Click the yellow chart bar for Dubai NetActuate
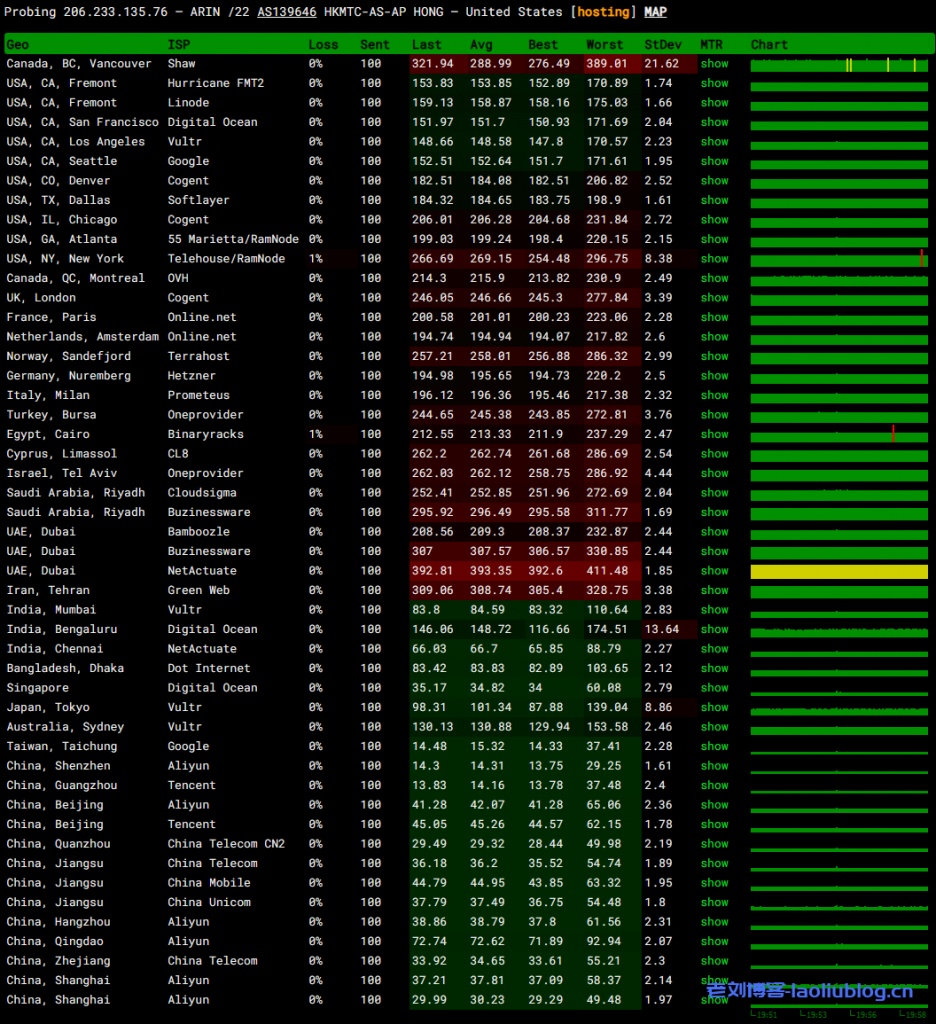This screenshot has width=936, height=1024. [x=839, y=571]
